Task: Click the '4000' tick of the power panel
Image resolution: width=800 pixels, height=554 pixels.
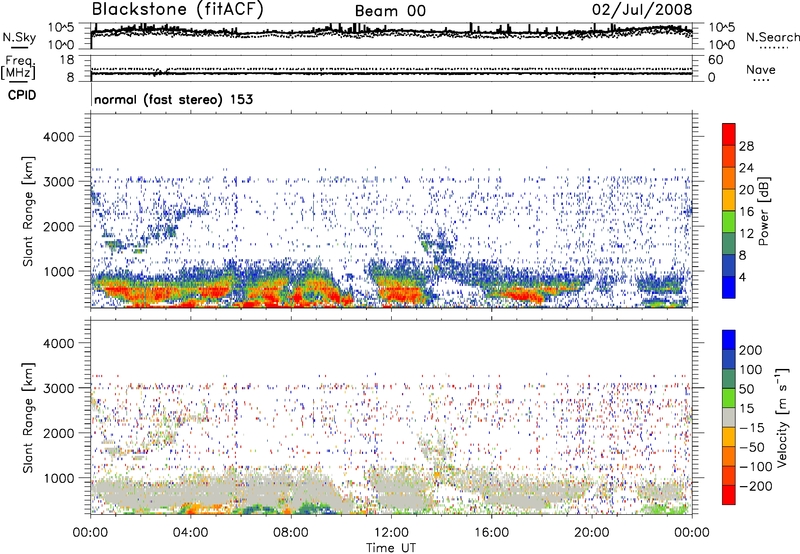Action: click(59, 137)
